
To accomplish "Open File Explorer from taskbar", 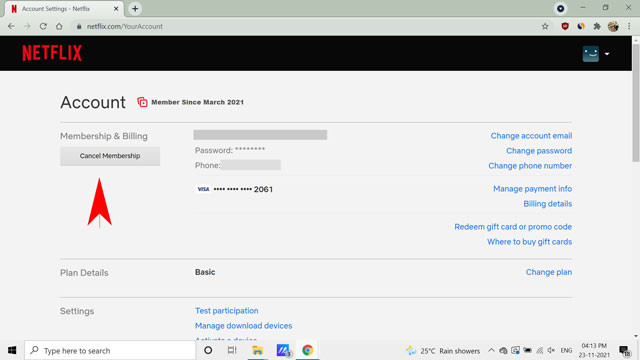I will (x=258, y=350).
